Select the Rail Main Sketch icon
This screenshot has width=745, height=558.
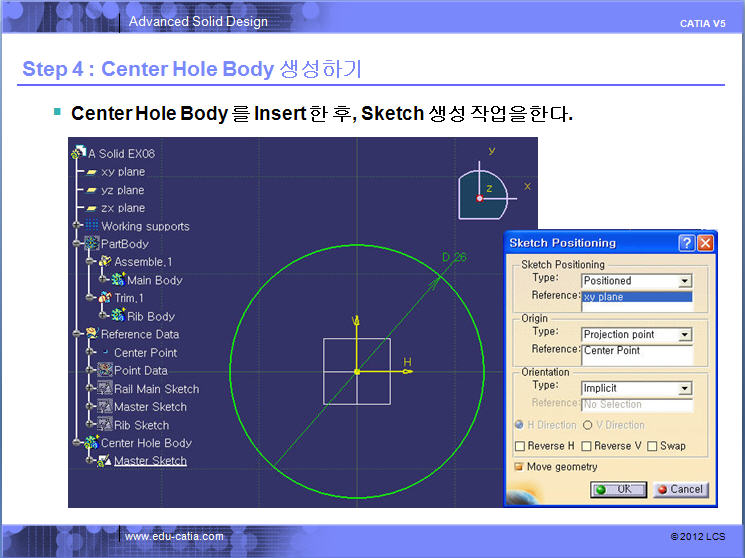pos(105,389)
